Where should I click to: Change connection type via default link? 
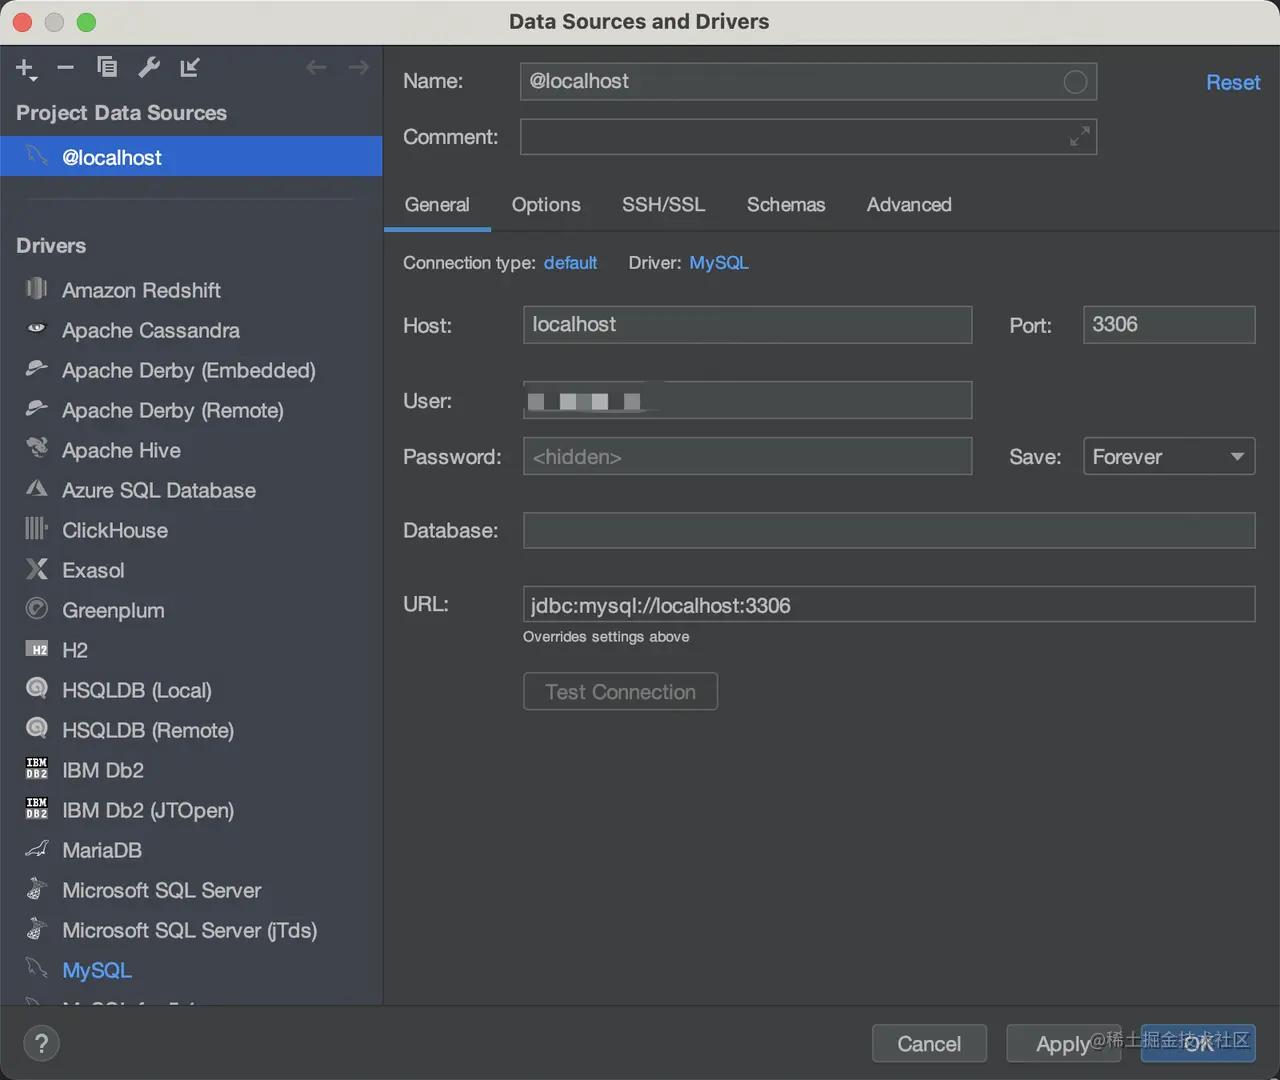(570, 263)
